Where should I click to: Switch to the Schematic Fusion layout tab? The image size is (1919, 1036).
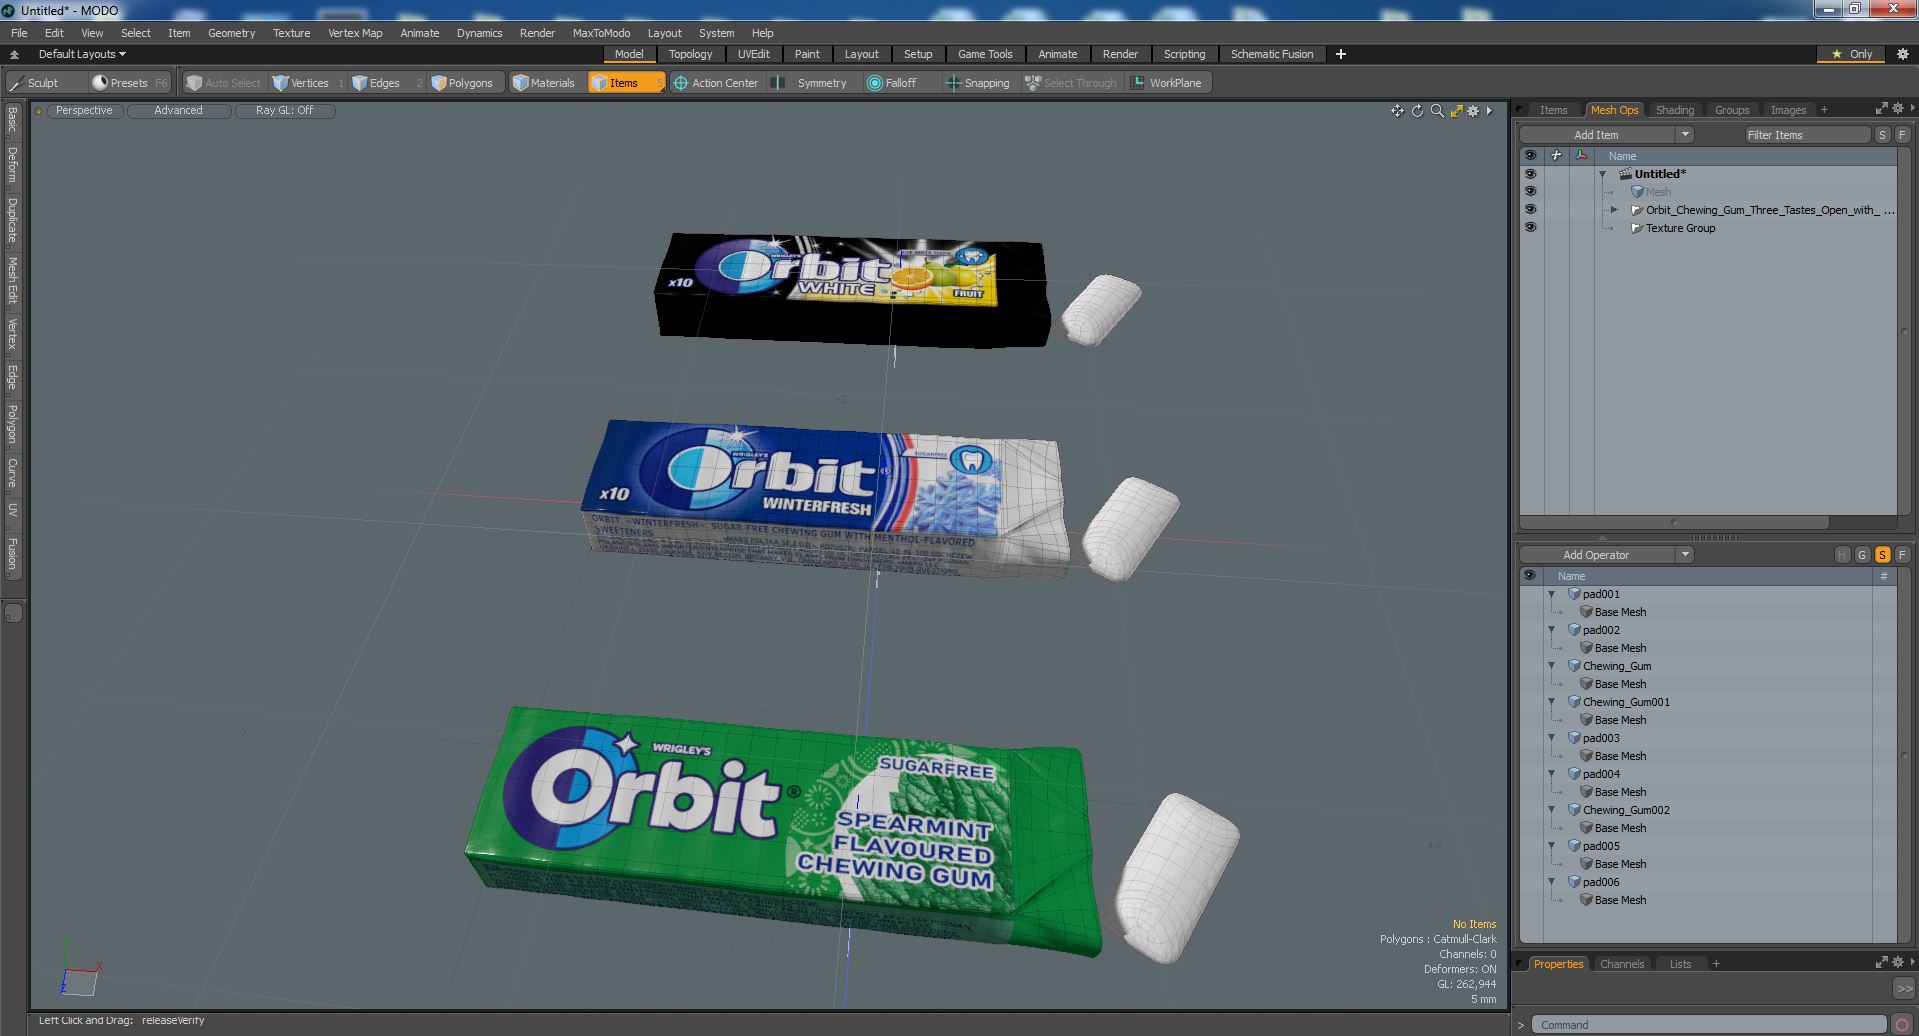tap(1271, 54)
